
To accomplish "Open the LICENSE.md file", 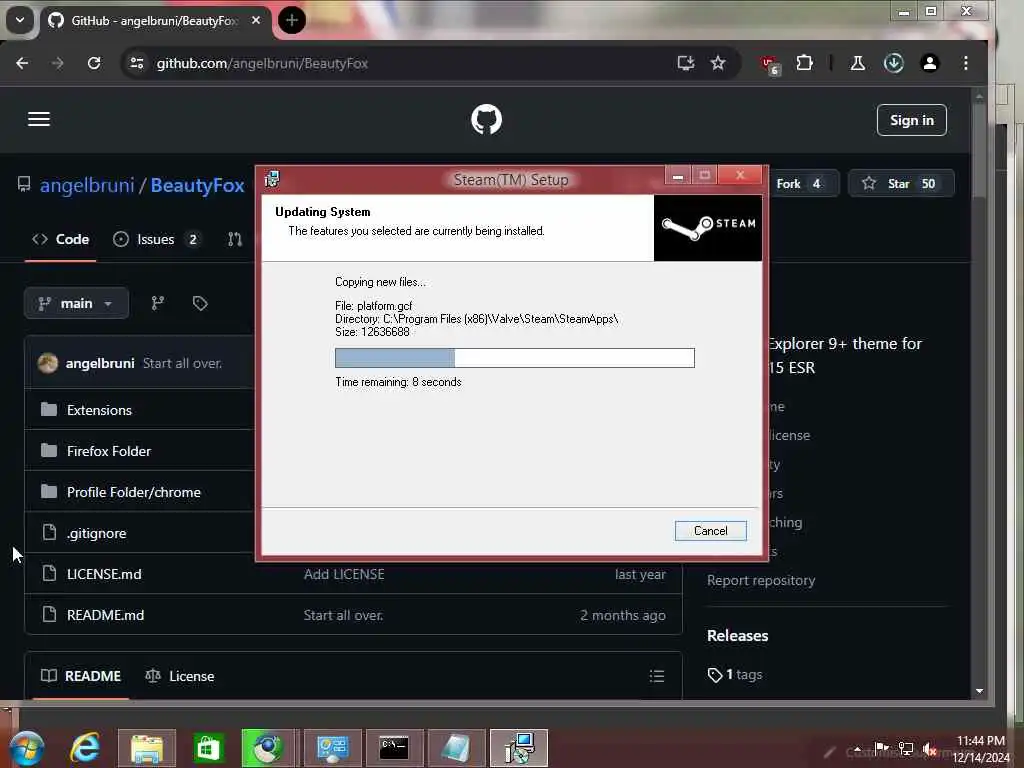I will click(104, 574).
